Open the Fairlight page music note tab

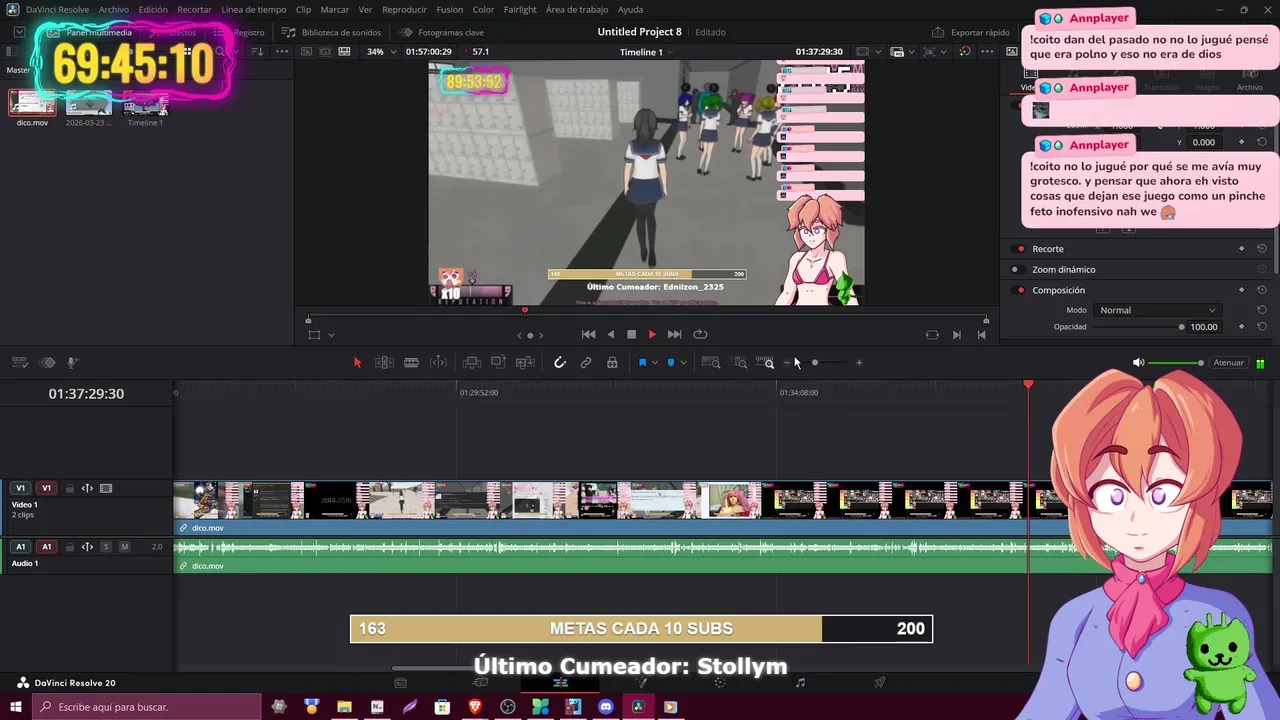800,683
